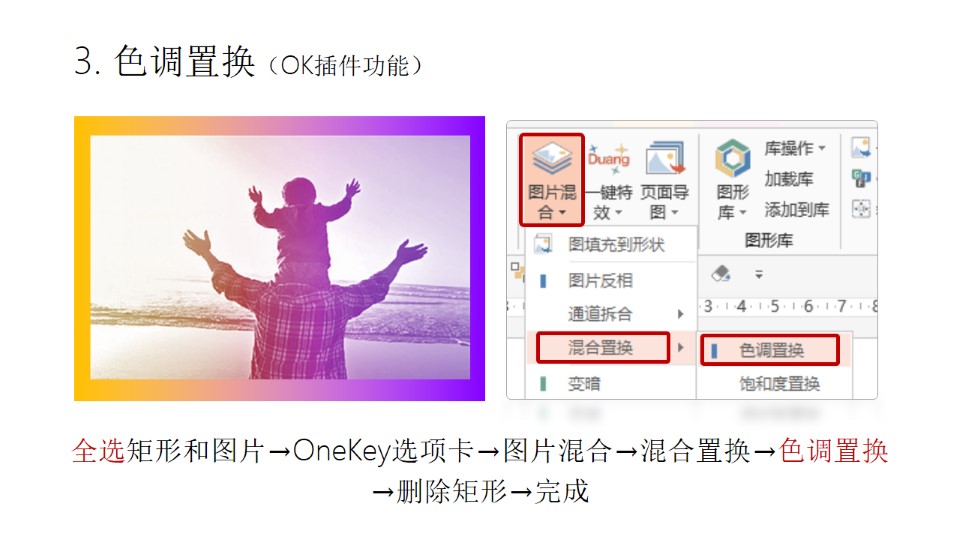This screenshot has width=960, height=540.
Task: Click the 加载库 button
Action: (x=789, y=179)
